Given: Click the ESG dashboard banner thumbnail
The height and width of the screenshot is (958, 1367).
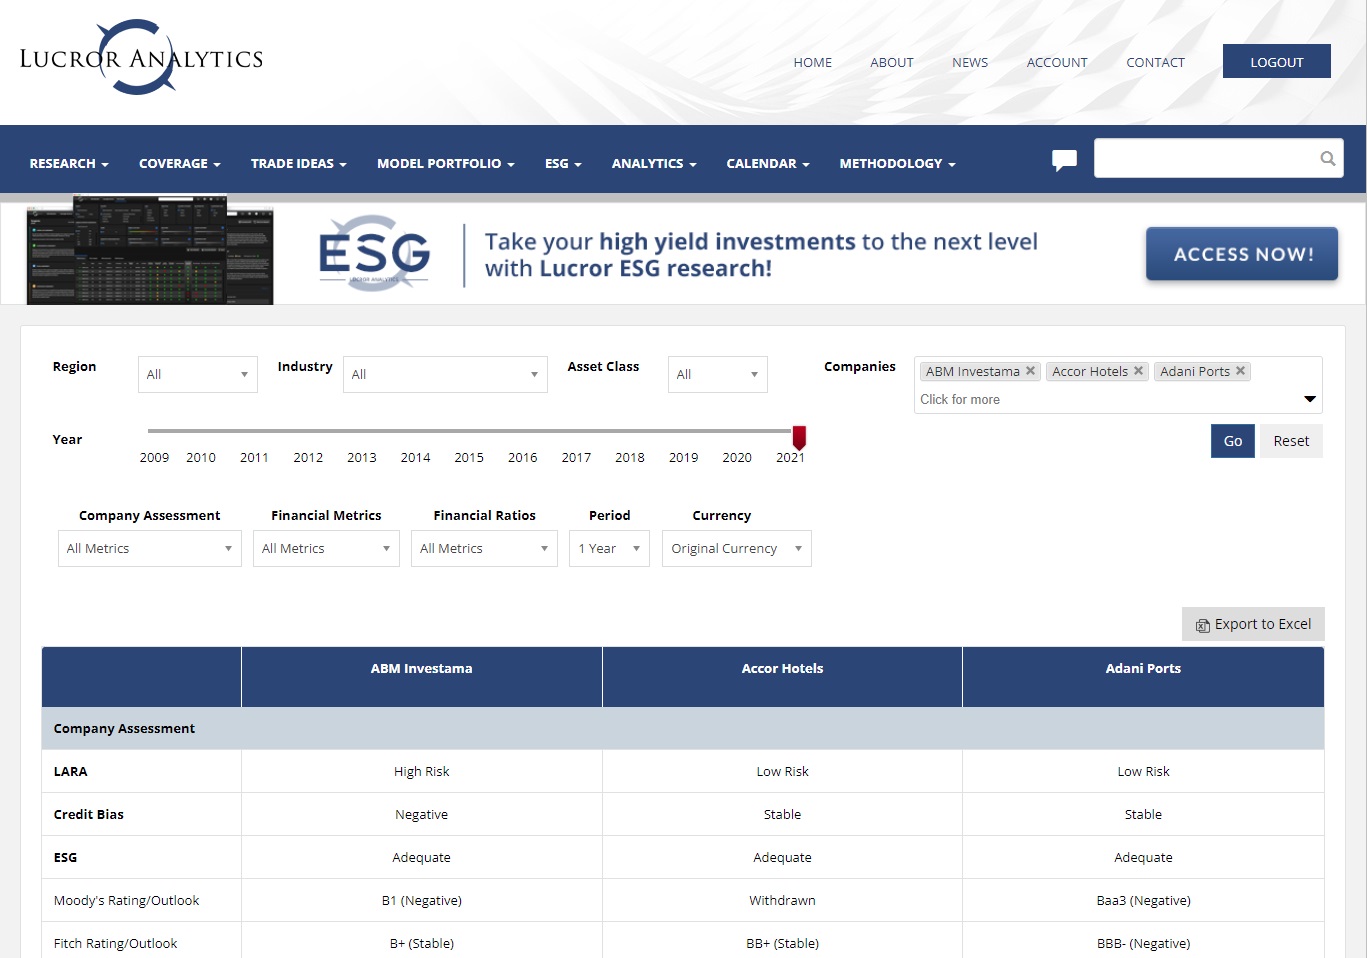Looking at the screenshot, I should point(150,250).
